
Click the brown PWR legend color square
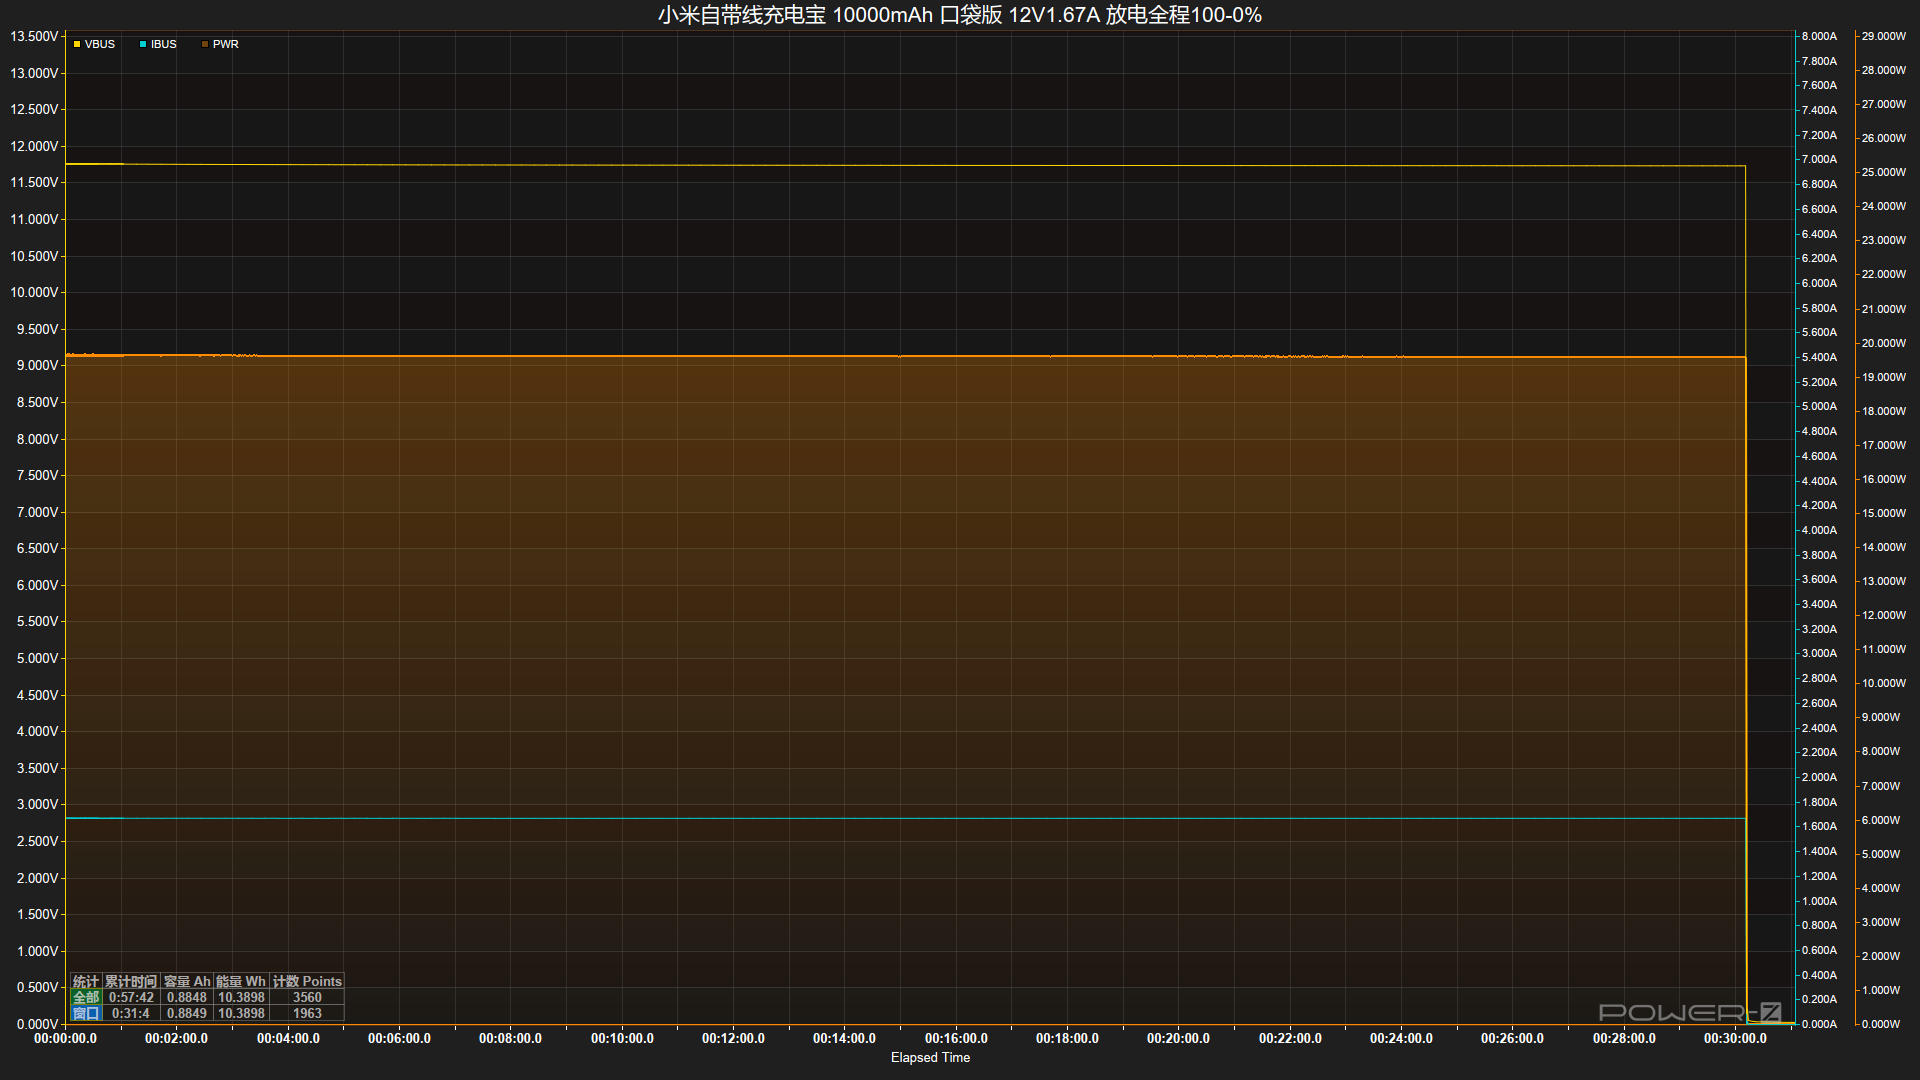click(x=205, y=44)
